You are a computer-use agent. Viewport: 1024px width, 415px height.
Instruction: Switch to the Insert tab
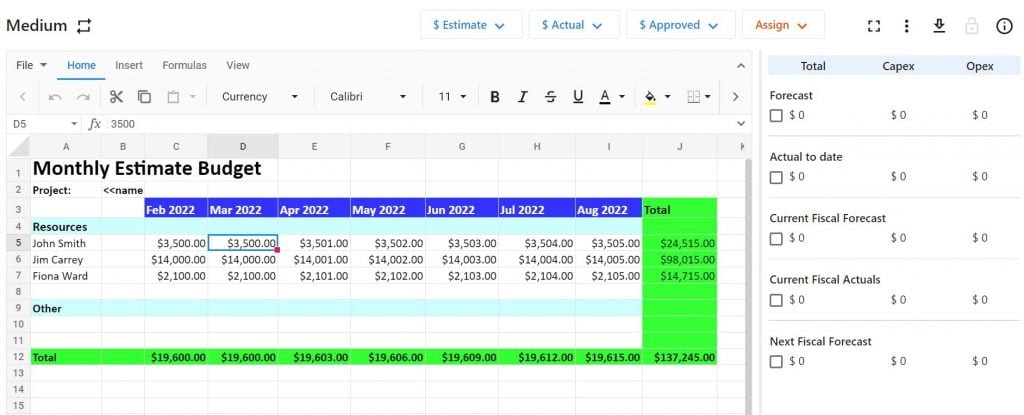[129, 65]
